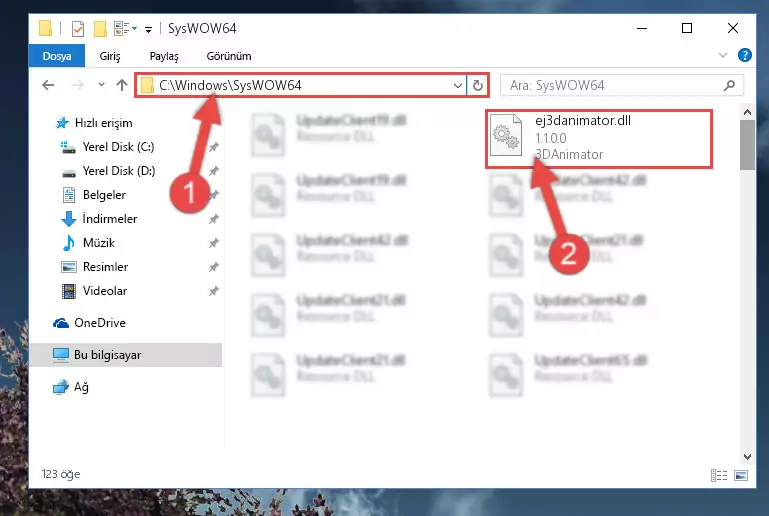Select Bu bilgisayar in navigation pane
769x516 pixels.
pos(126,355)
